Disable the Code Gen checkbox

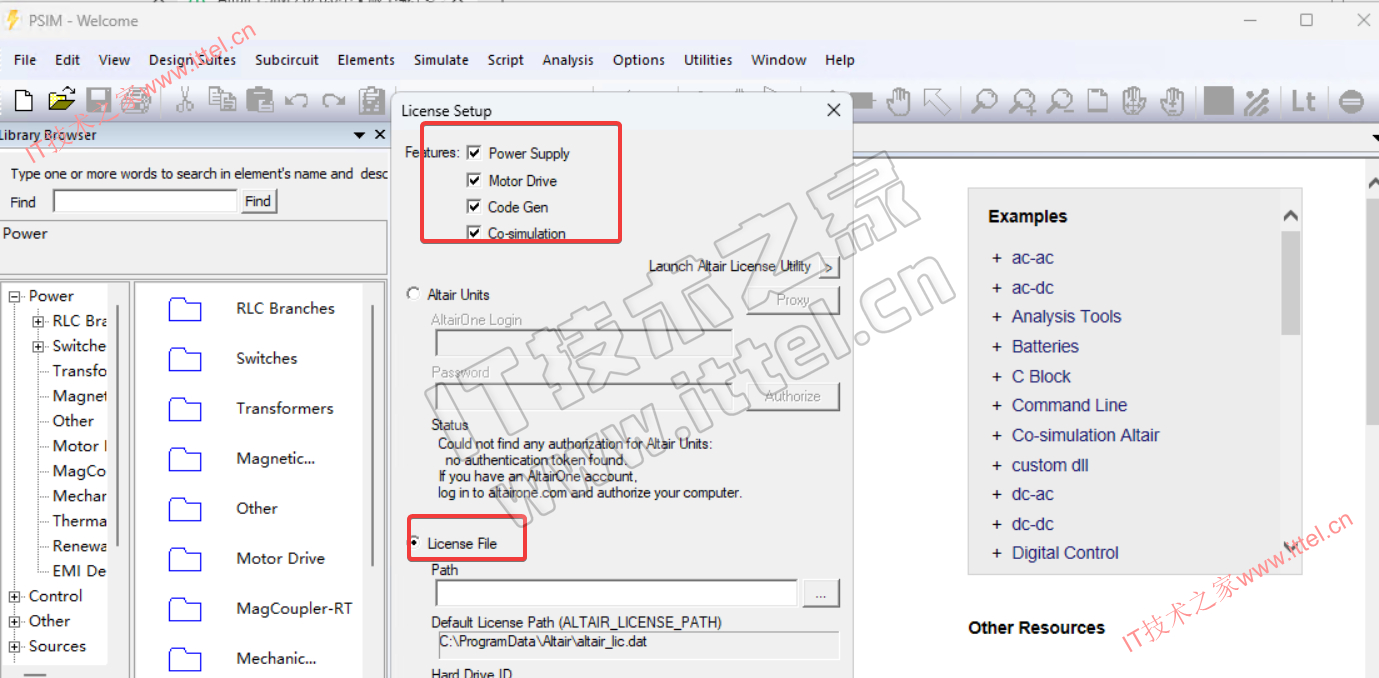[474, 207]
